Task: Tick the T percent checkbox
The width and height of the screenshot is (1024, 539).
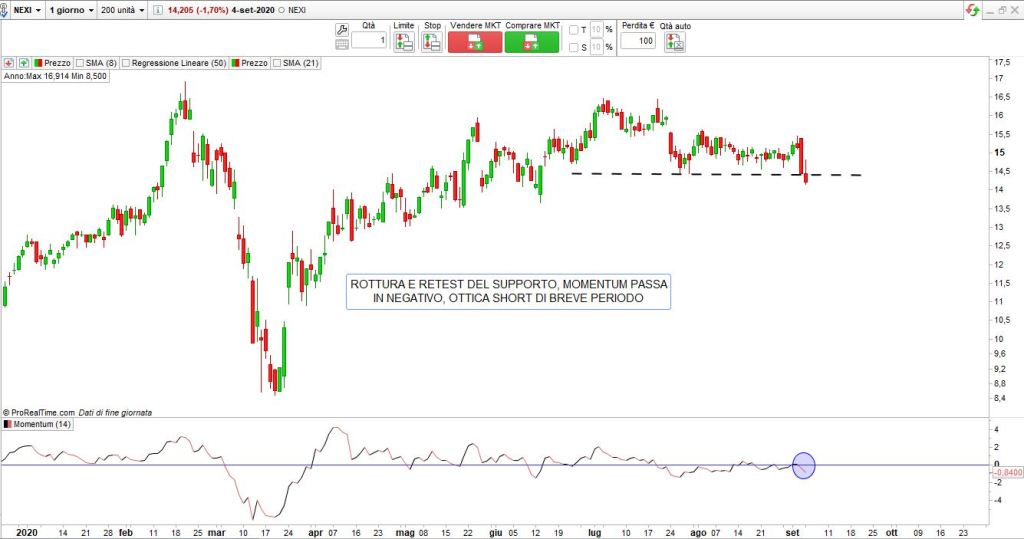Action: coord(574,30)
